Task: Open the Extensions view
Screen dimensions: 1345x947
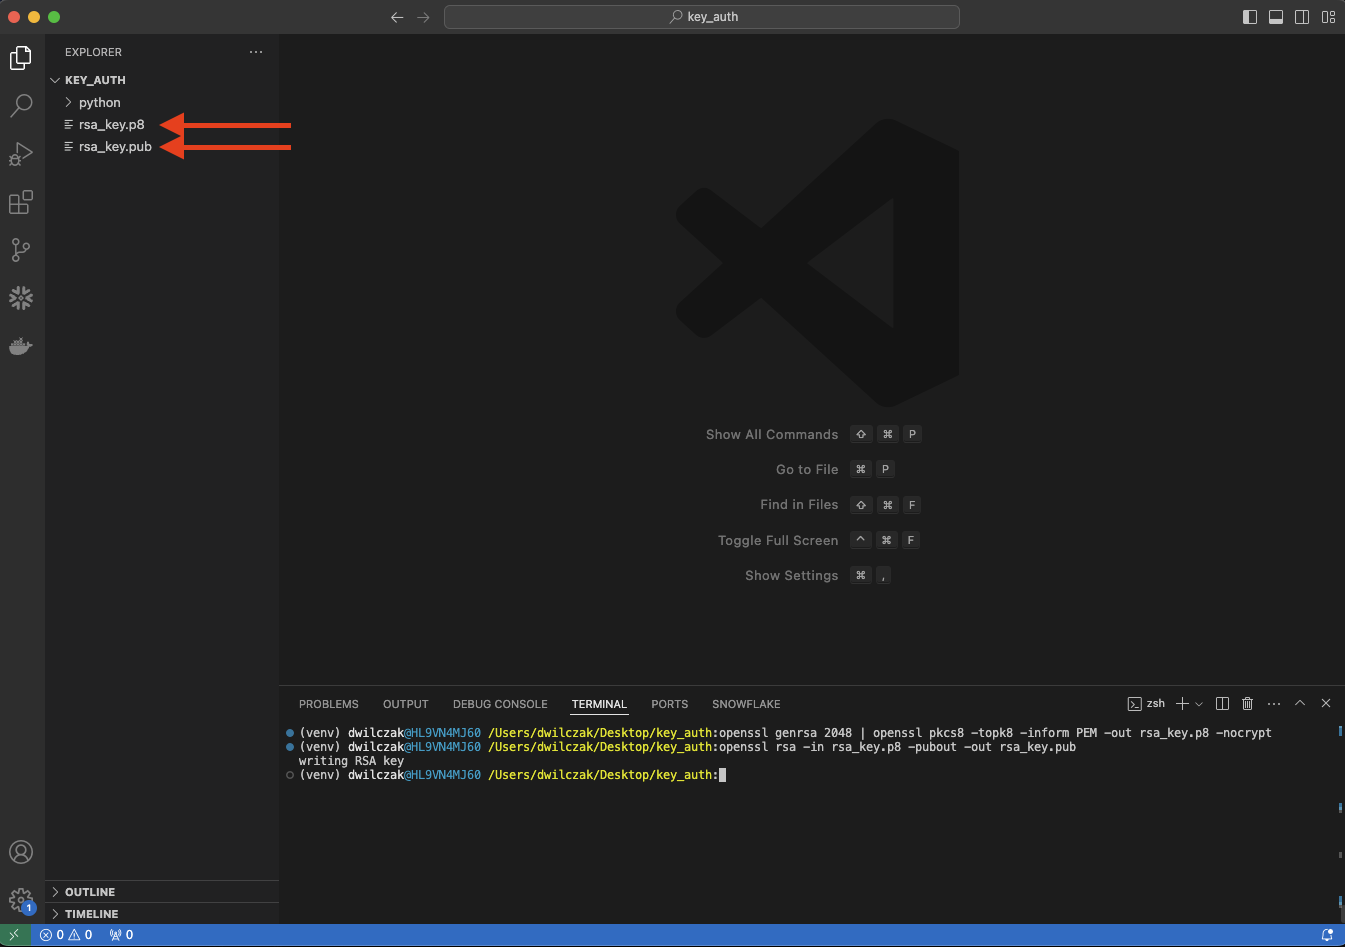Action: click(x=21, y=202)
